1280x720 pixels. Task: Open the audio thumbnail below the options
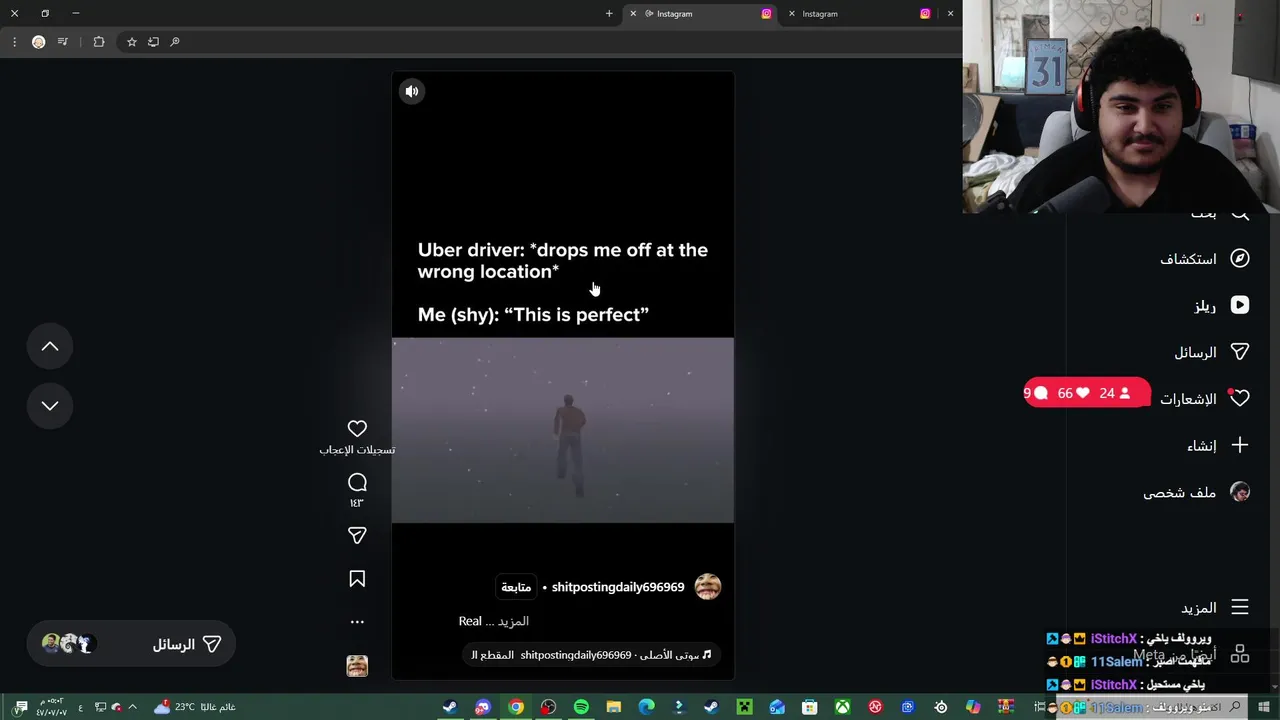[x=357, y=666]
